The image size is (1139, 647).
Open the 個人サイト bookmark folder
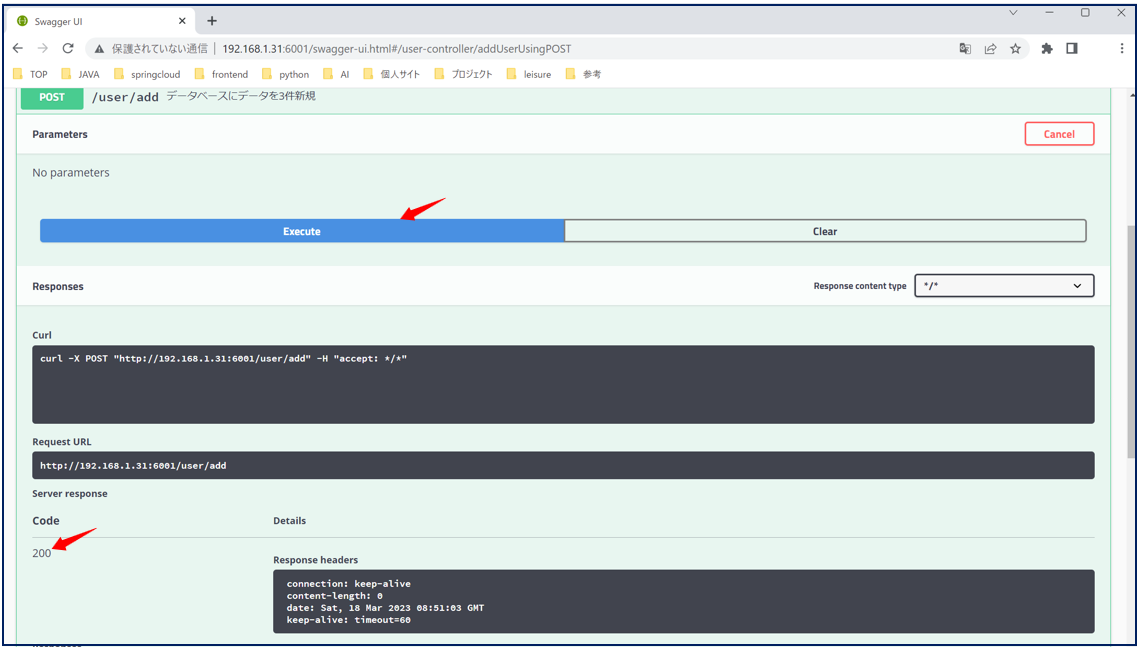click(x=392, y=74)
